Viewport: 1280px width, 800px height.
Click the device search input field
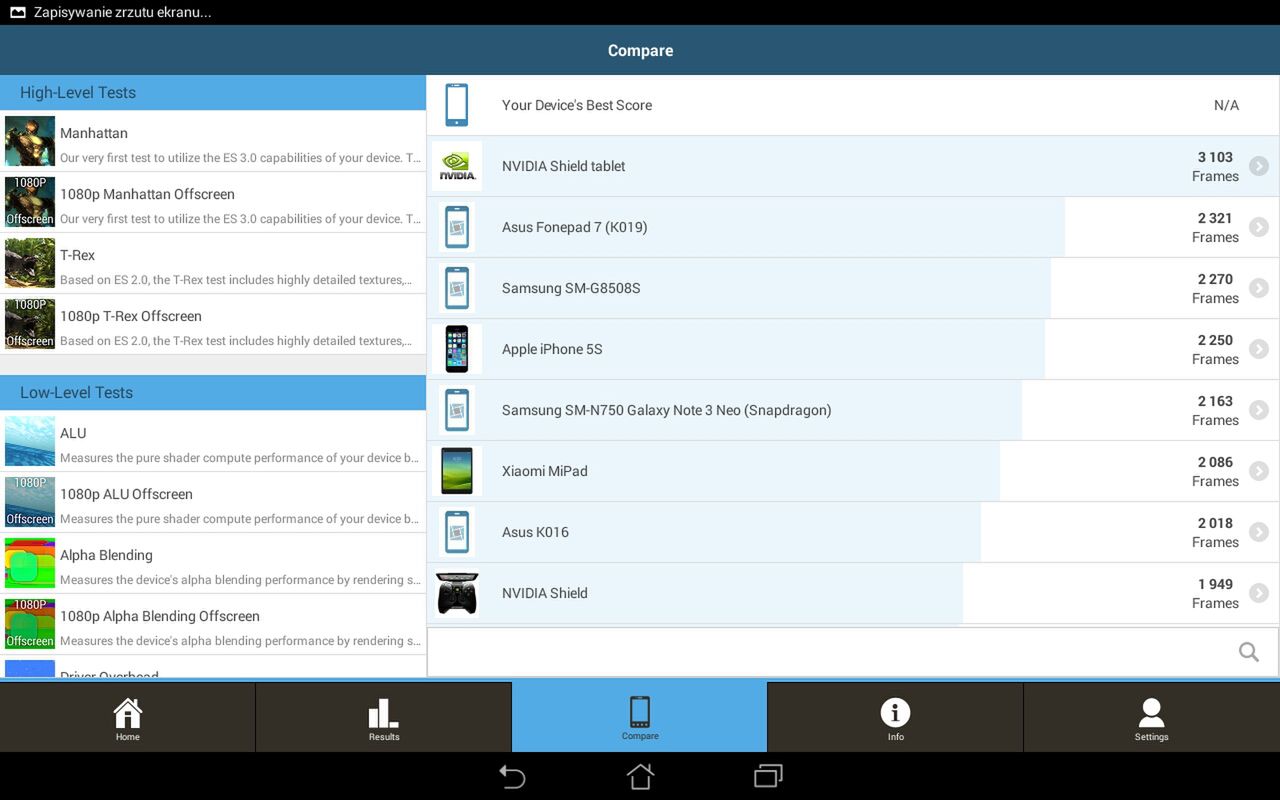(x=852, y=652)
